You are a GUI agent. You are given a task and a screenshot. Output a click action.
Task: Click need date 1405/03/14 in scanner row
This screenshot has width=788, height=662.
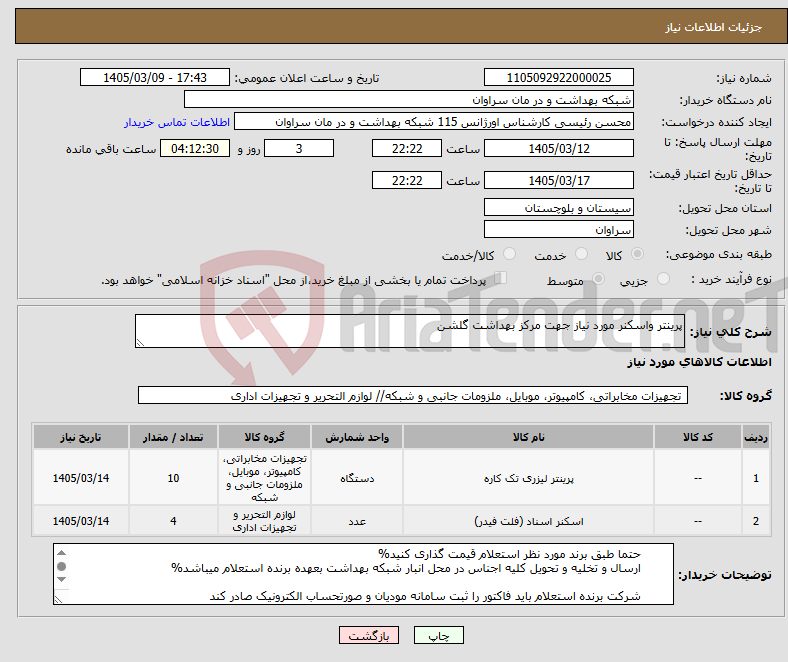tap(81, 521)
